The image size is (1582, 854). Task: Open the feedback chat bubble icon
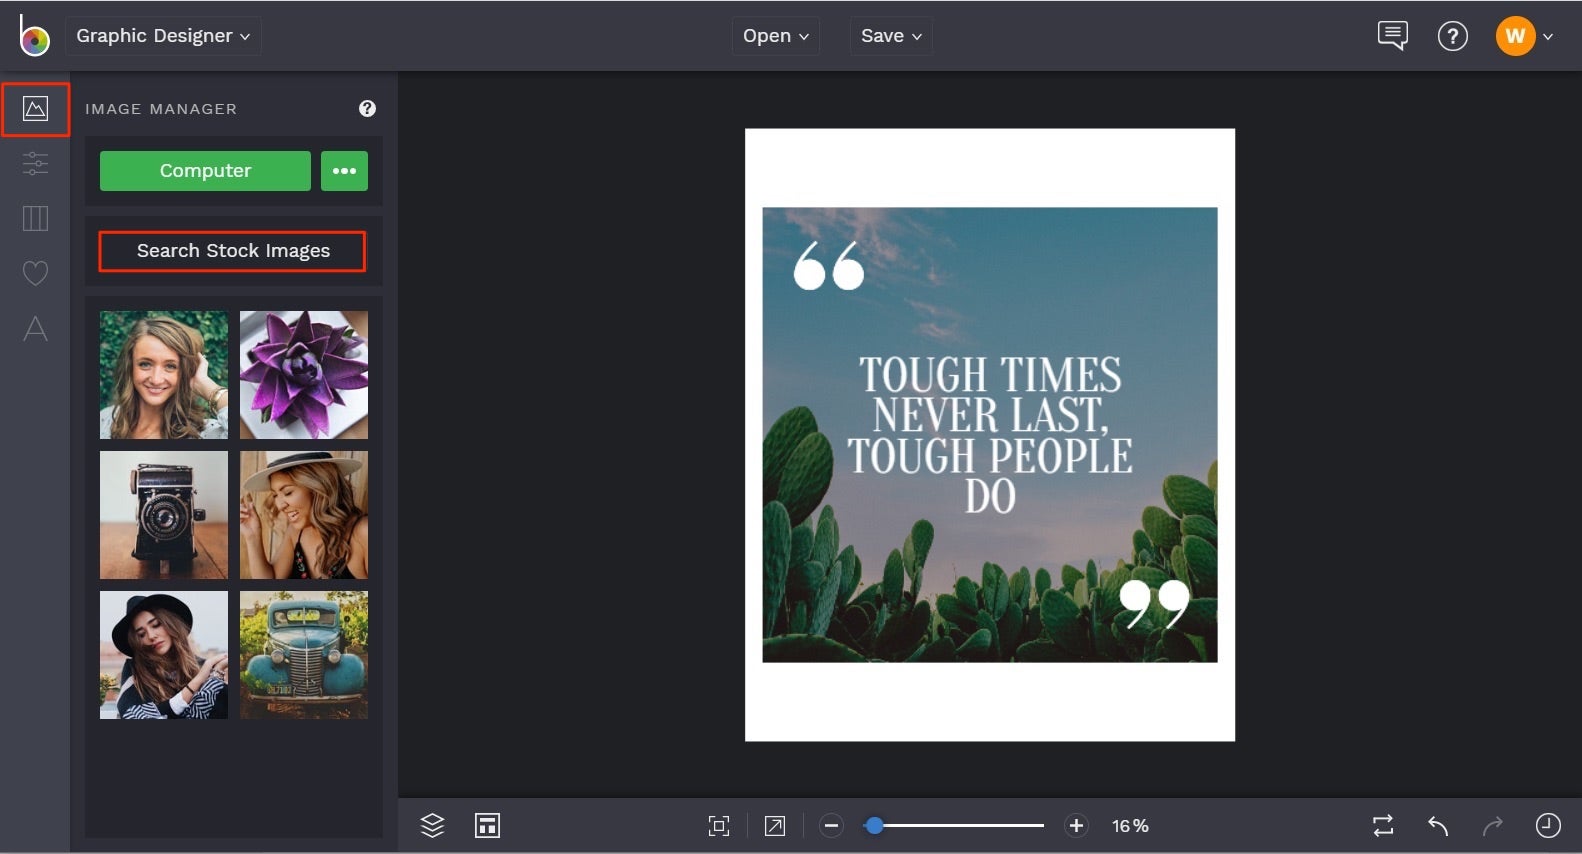(1392, 36)
